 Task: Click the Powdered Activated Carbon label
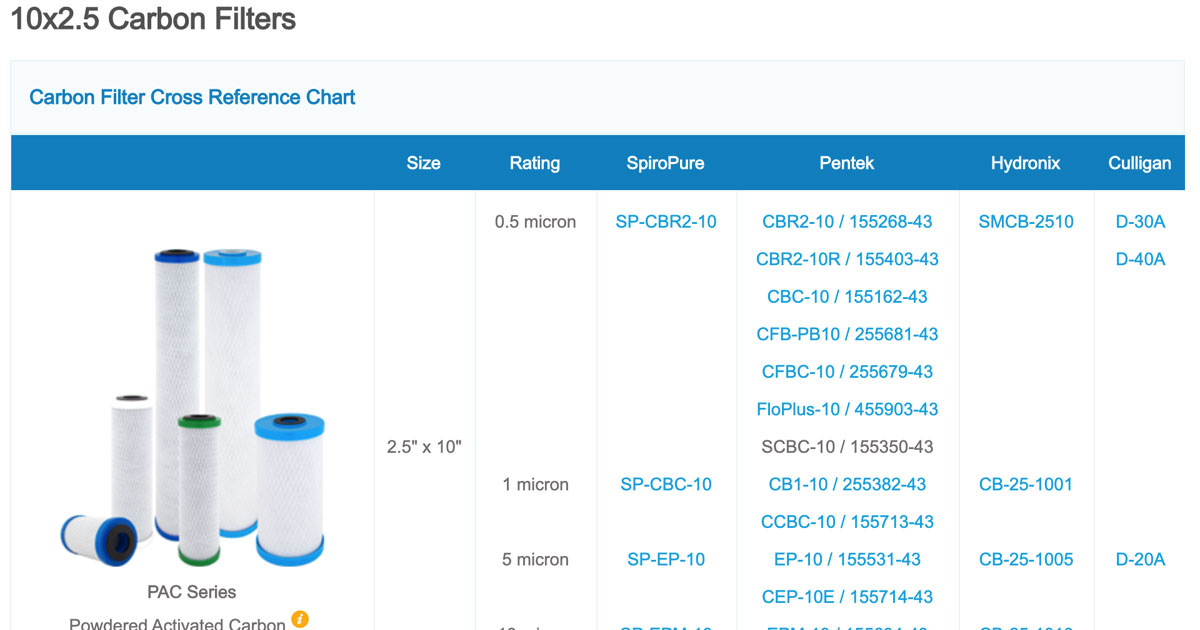(177, 623)
